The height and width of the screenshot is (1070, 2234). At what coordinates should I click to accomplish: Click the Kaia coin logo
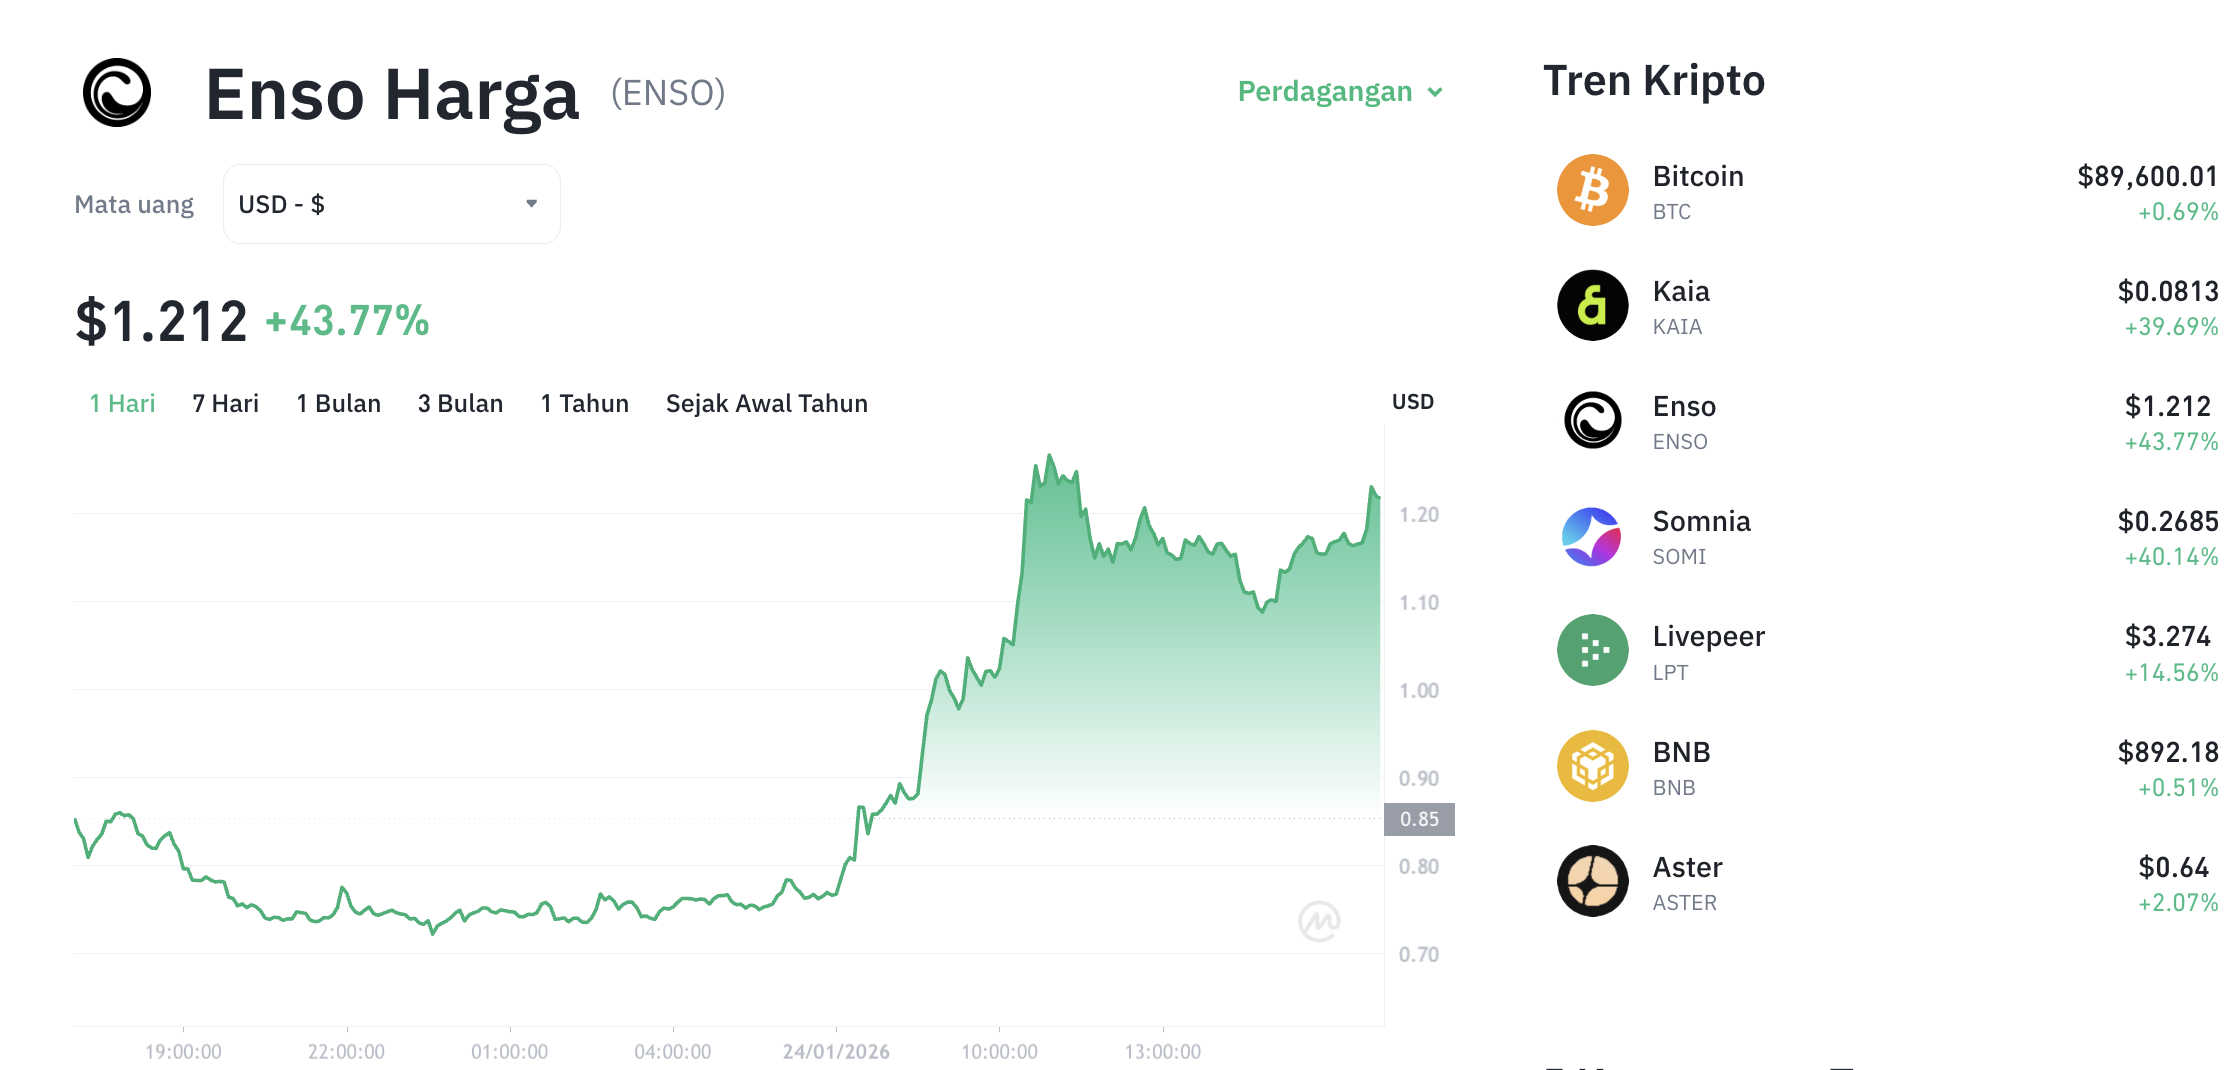(x=1592, y=305)
